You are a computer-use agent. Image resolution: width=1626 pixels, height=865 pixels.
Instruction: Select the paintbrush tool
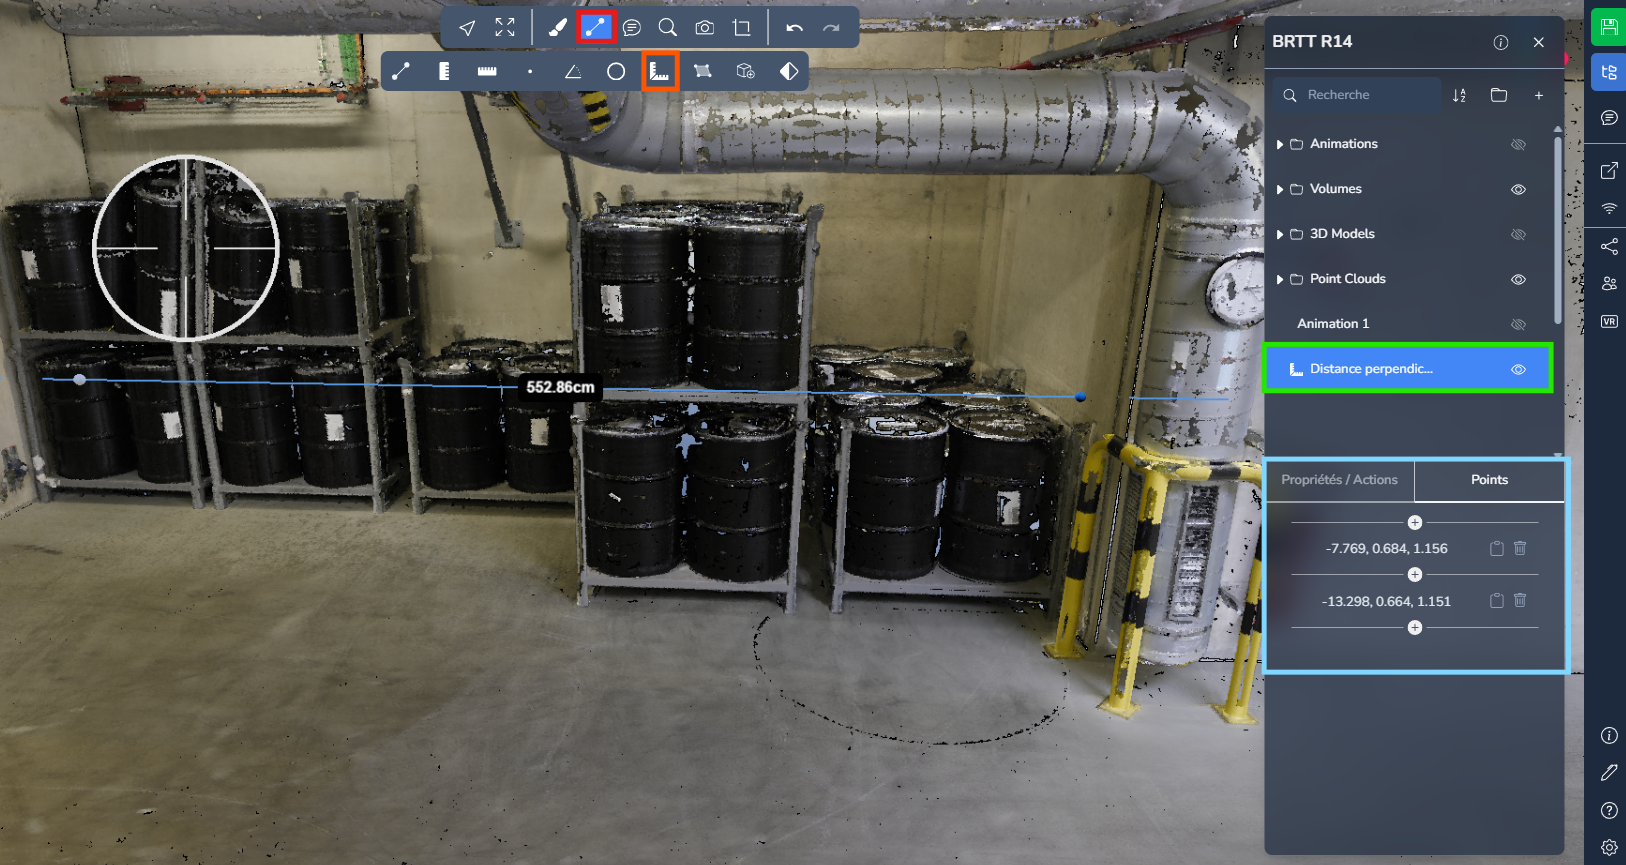tap(558, 28)
